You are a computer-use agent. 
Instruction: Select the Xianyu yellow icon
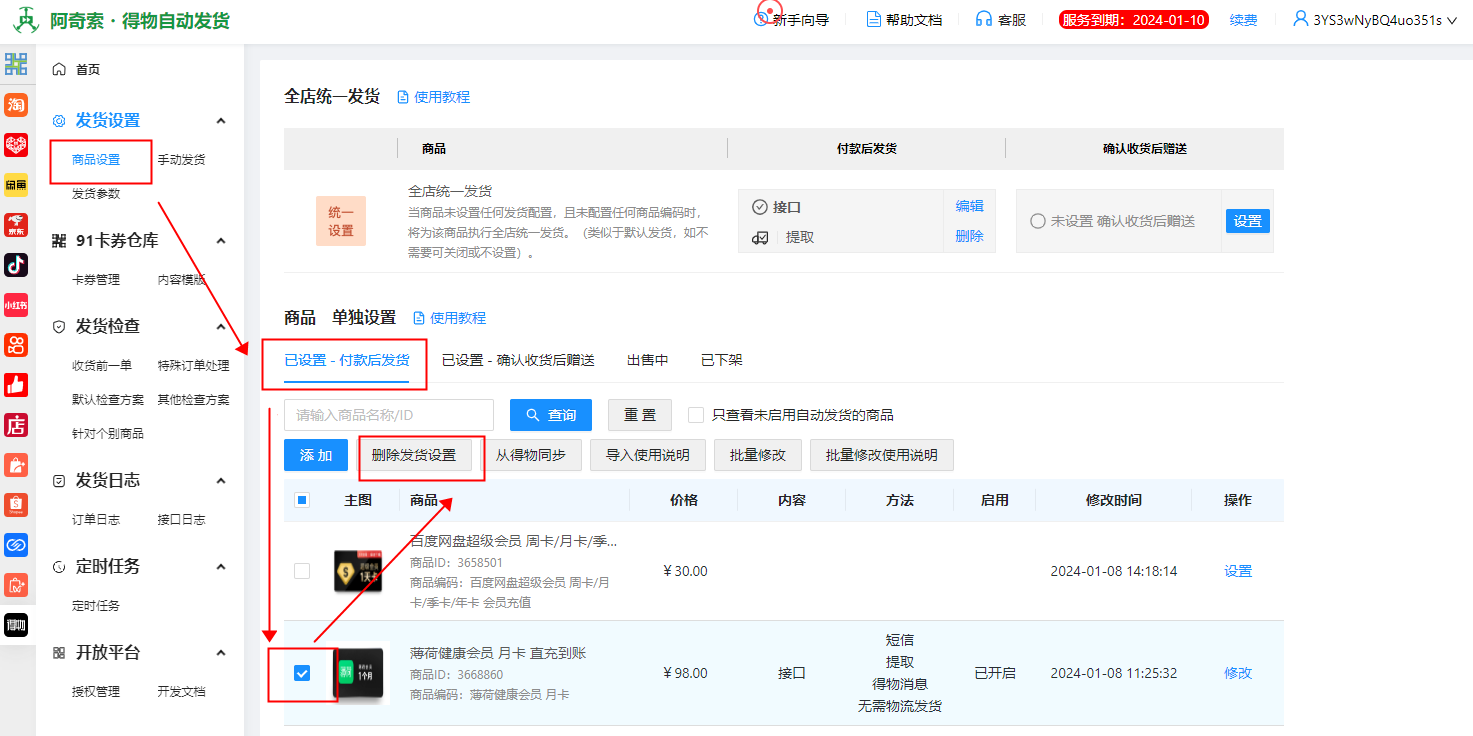(x=16, y=184)
